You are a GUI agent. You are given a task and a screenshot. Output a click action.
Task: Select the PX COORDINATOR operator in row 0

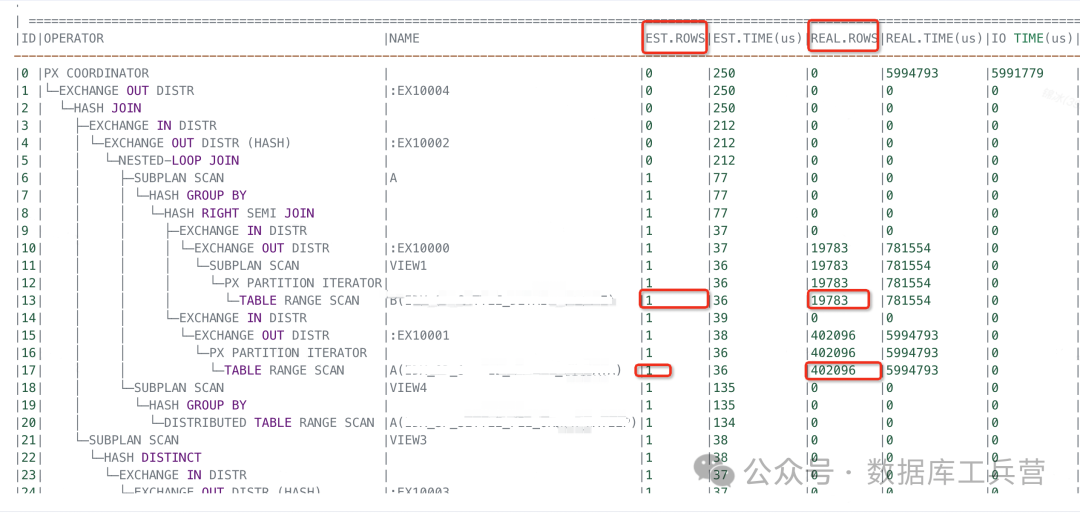[x=96, y=73]
